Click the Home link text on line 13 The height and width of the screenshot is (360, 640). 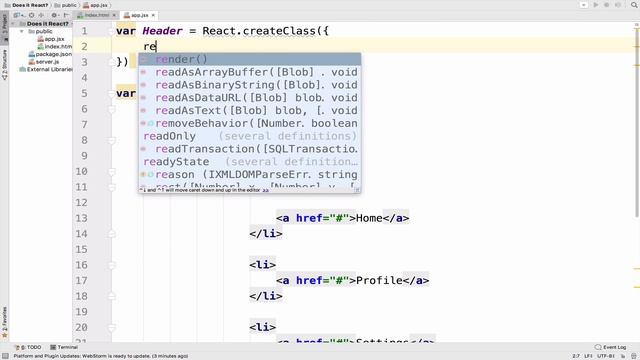369,218
